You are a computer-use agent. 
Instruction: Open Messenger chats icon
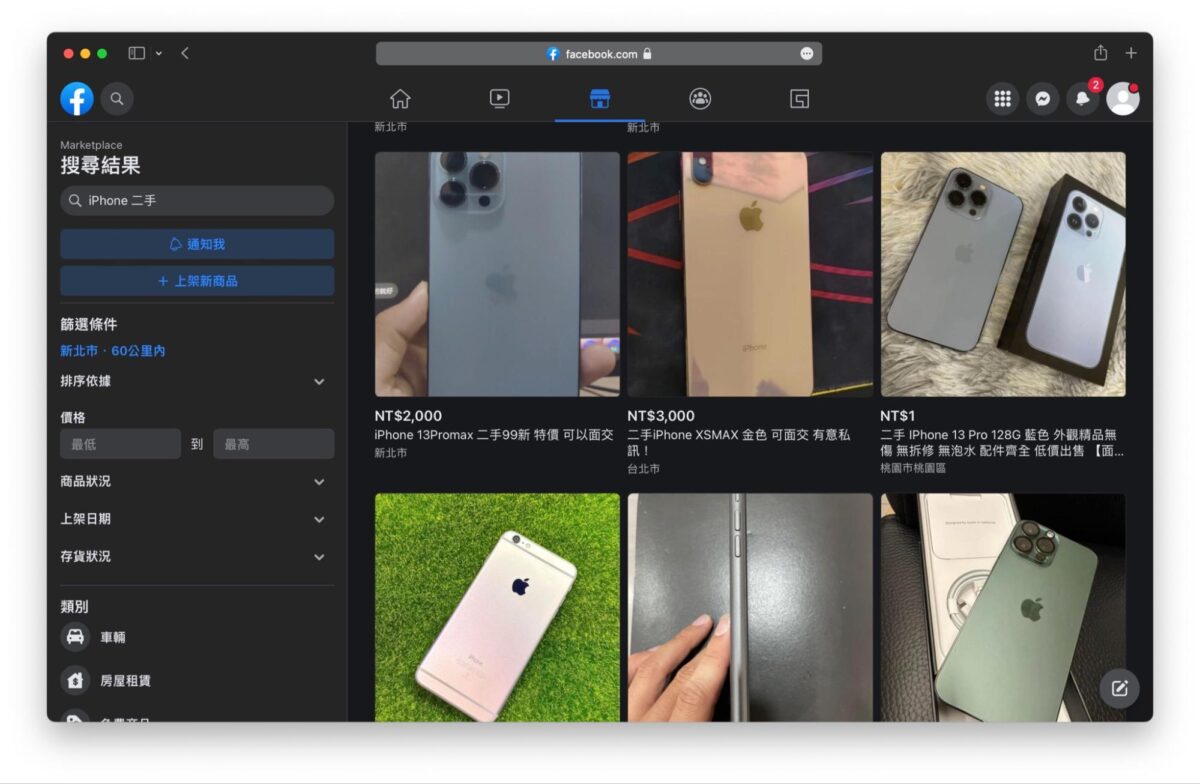1043,99
